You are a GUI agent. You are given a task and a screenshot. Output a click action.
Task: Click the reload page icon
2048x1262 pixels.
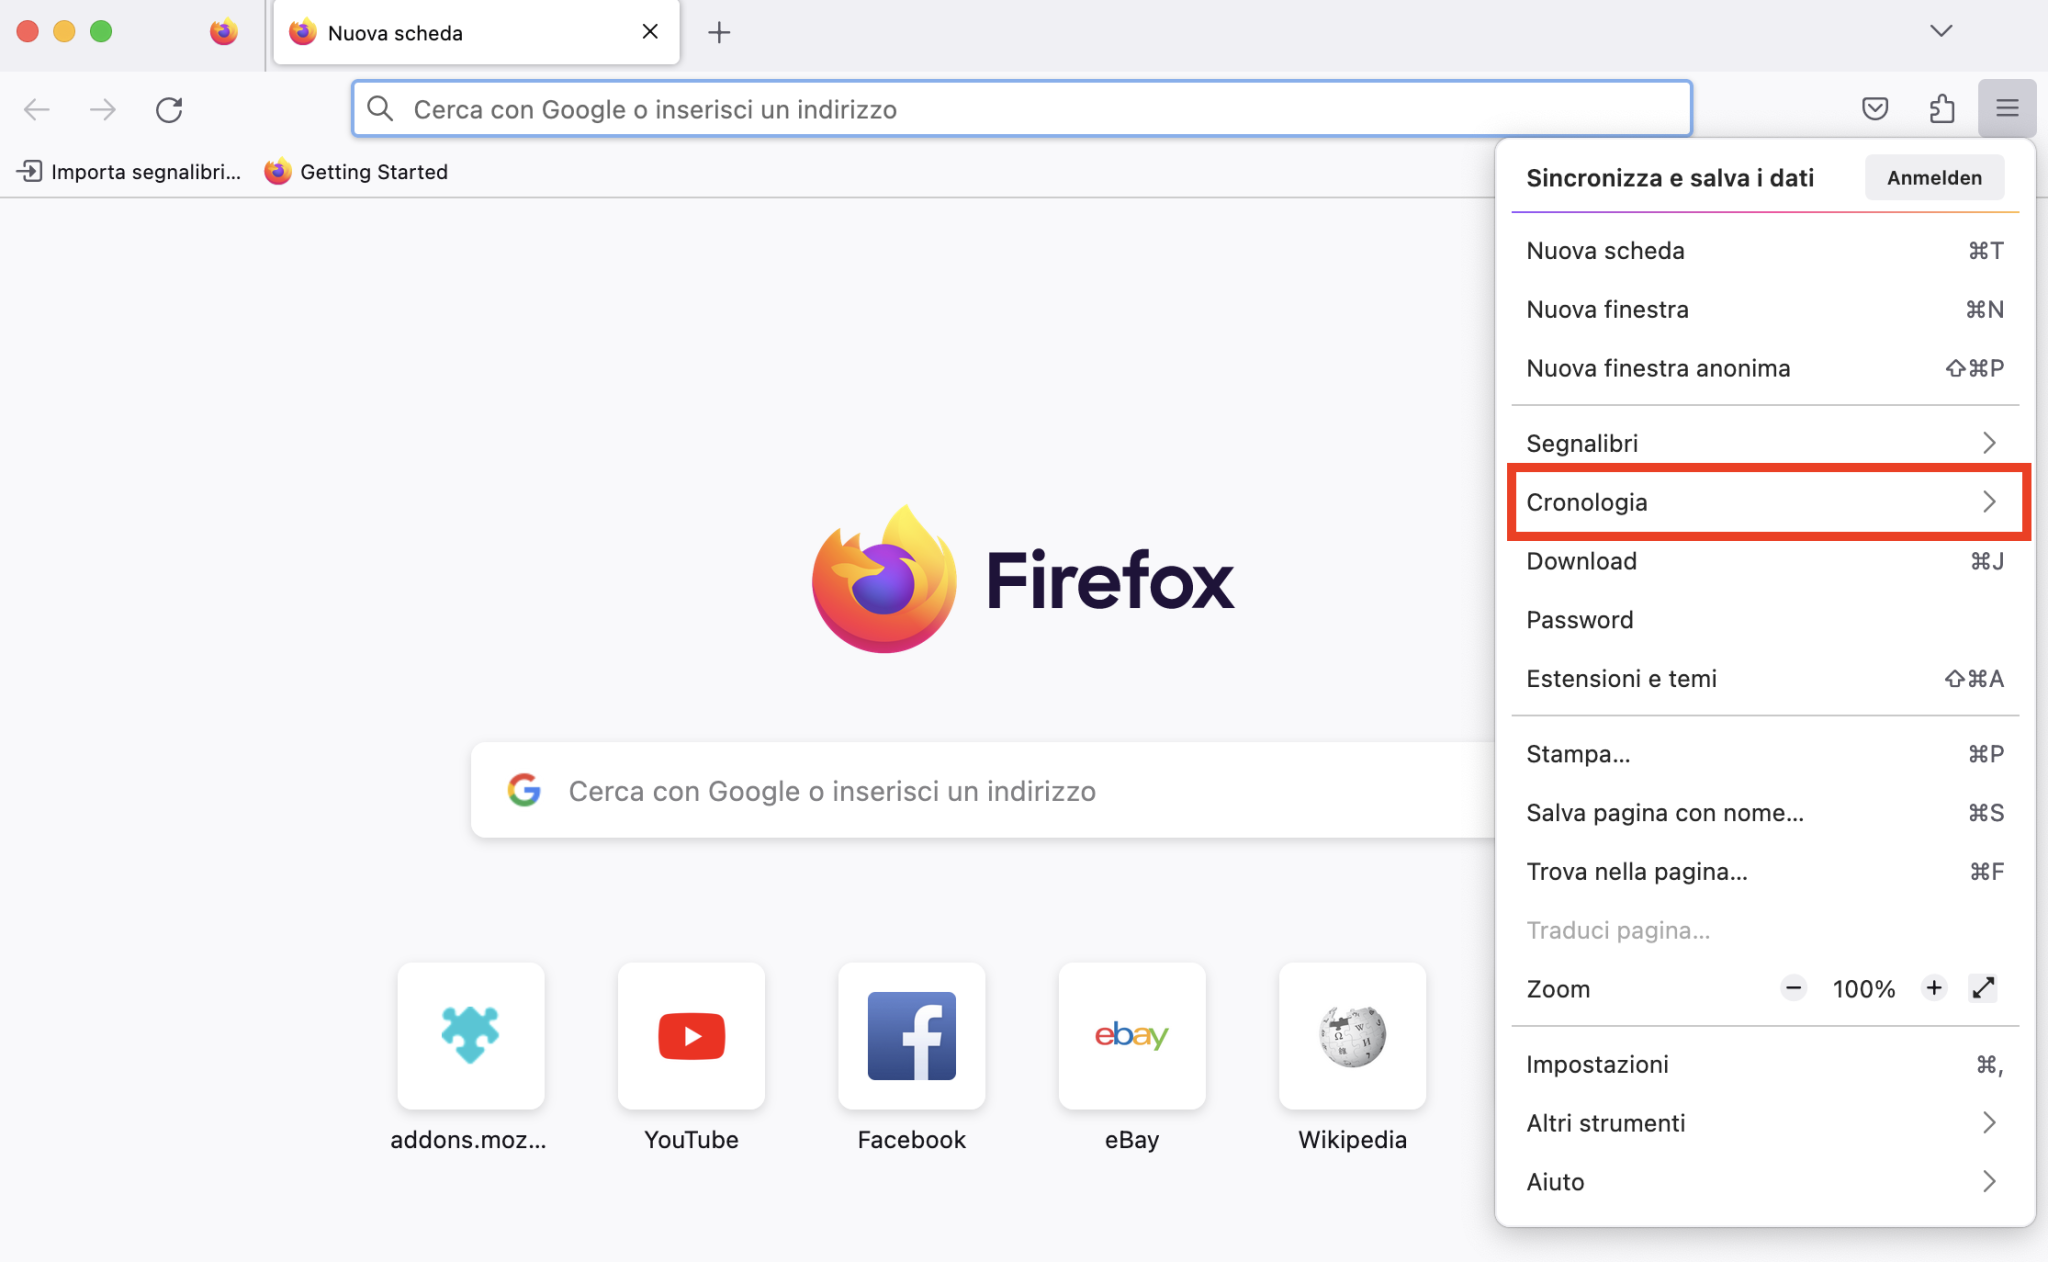point(169,109)
